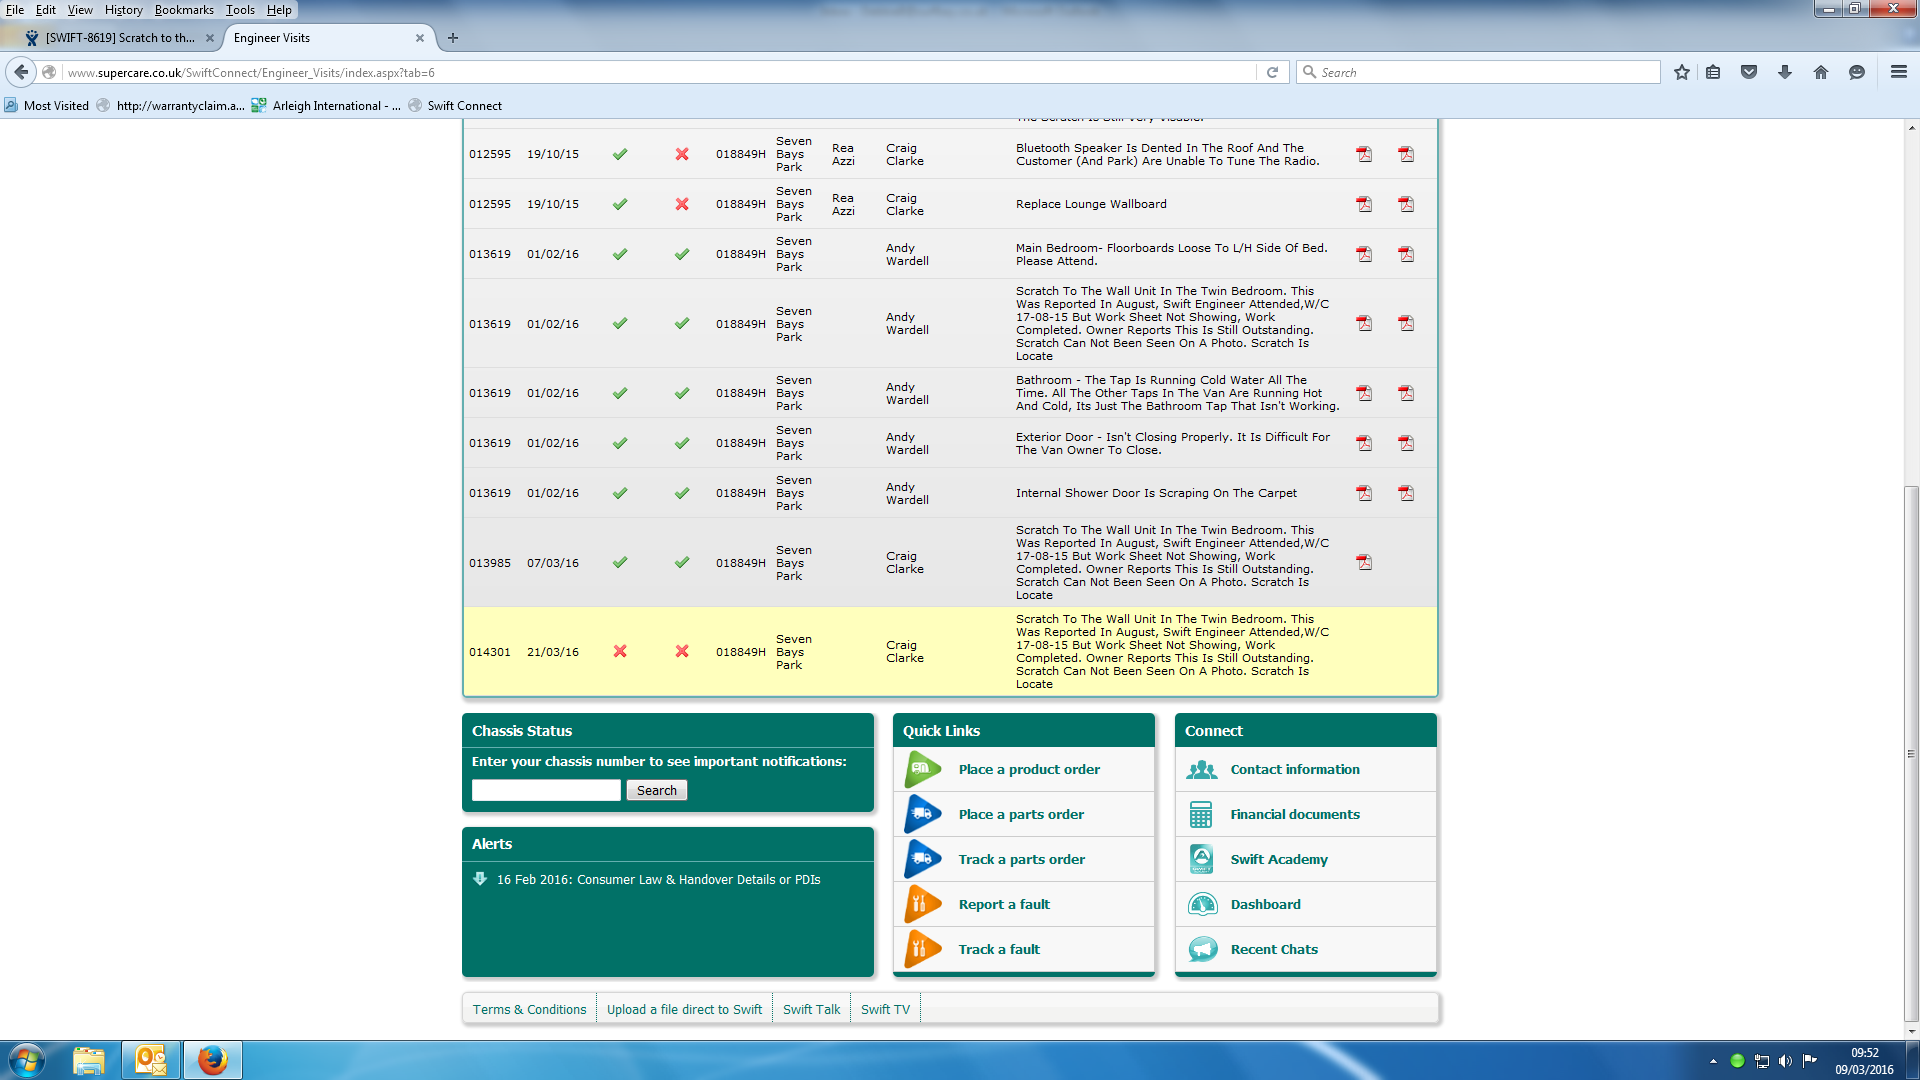Click the chassis number input field
The width and height of the screenshot is (1920, 1080).
click(x=546, y=790)
